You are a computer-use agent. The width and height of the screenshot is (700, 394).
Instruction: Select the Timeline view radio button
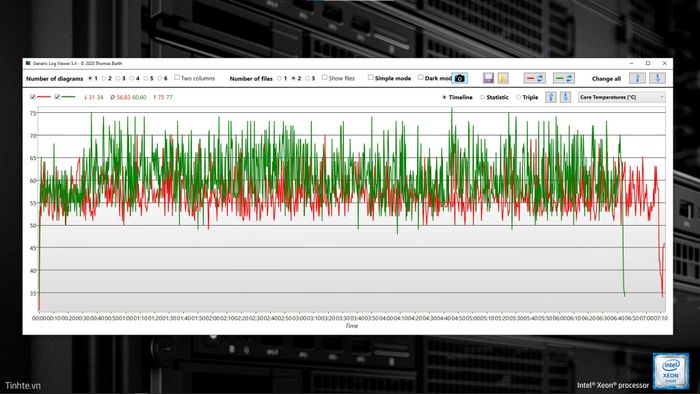tap(444, 97)
